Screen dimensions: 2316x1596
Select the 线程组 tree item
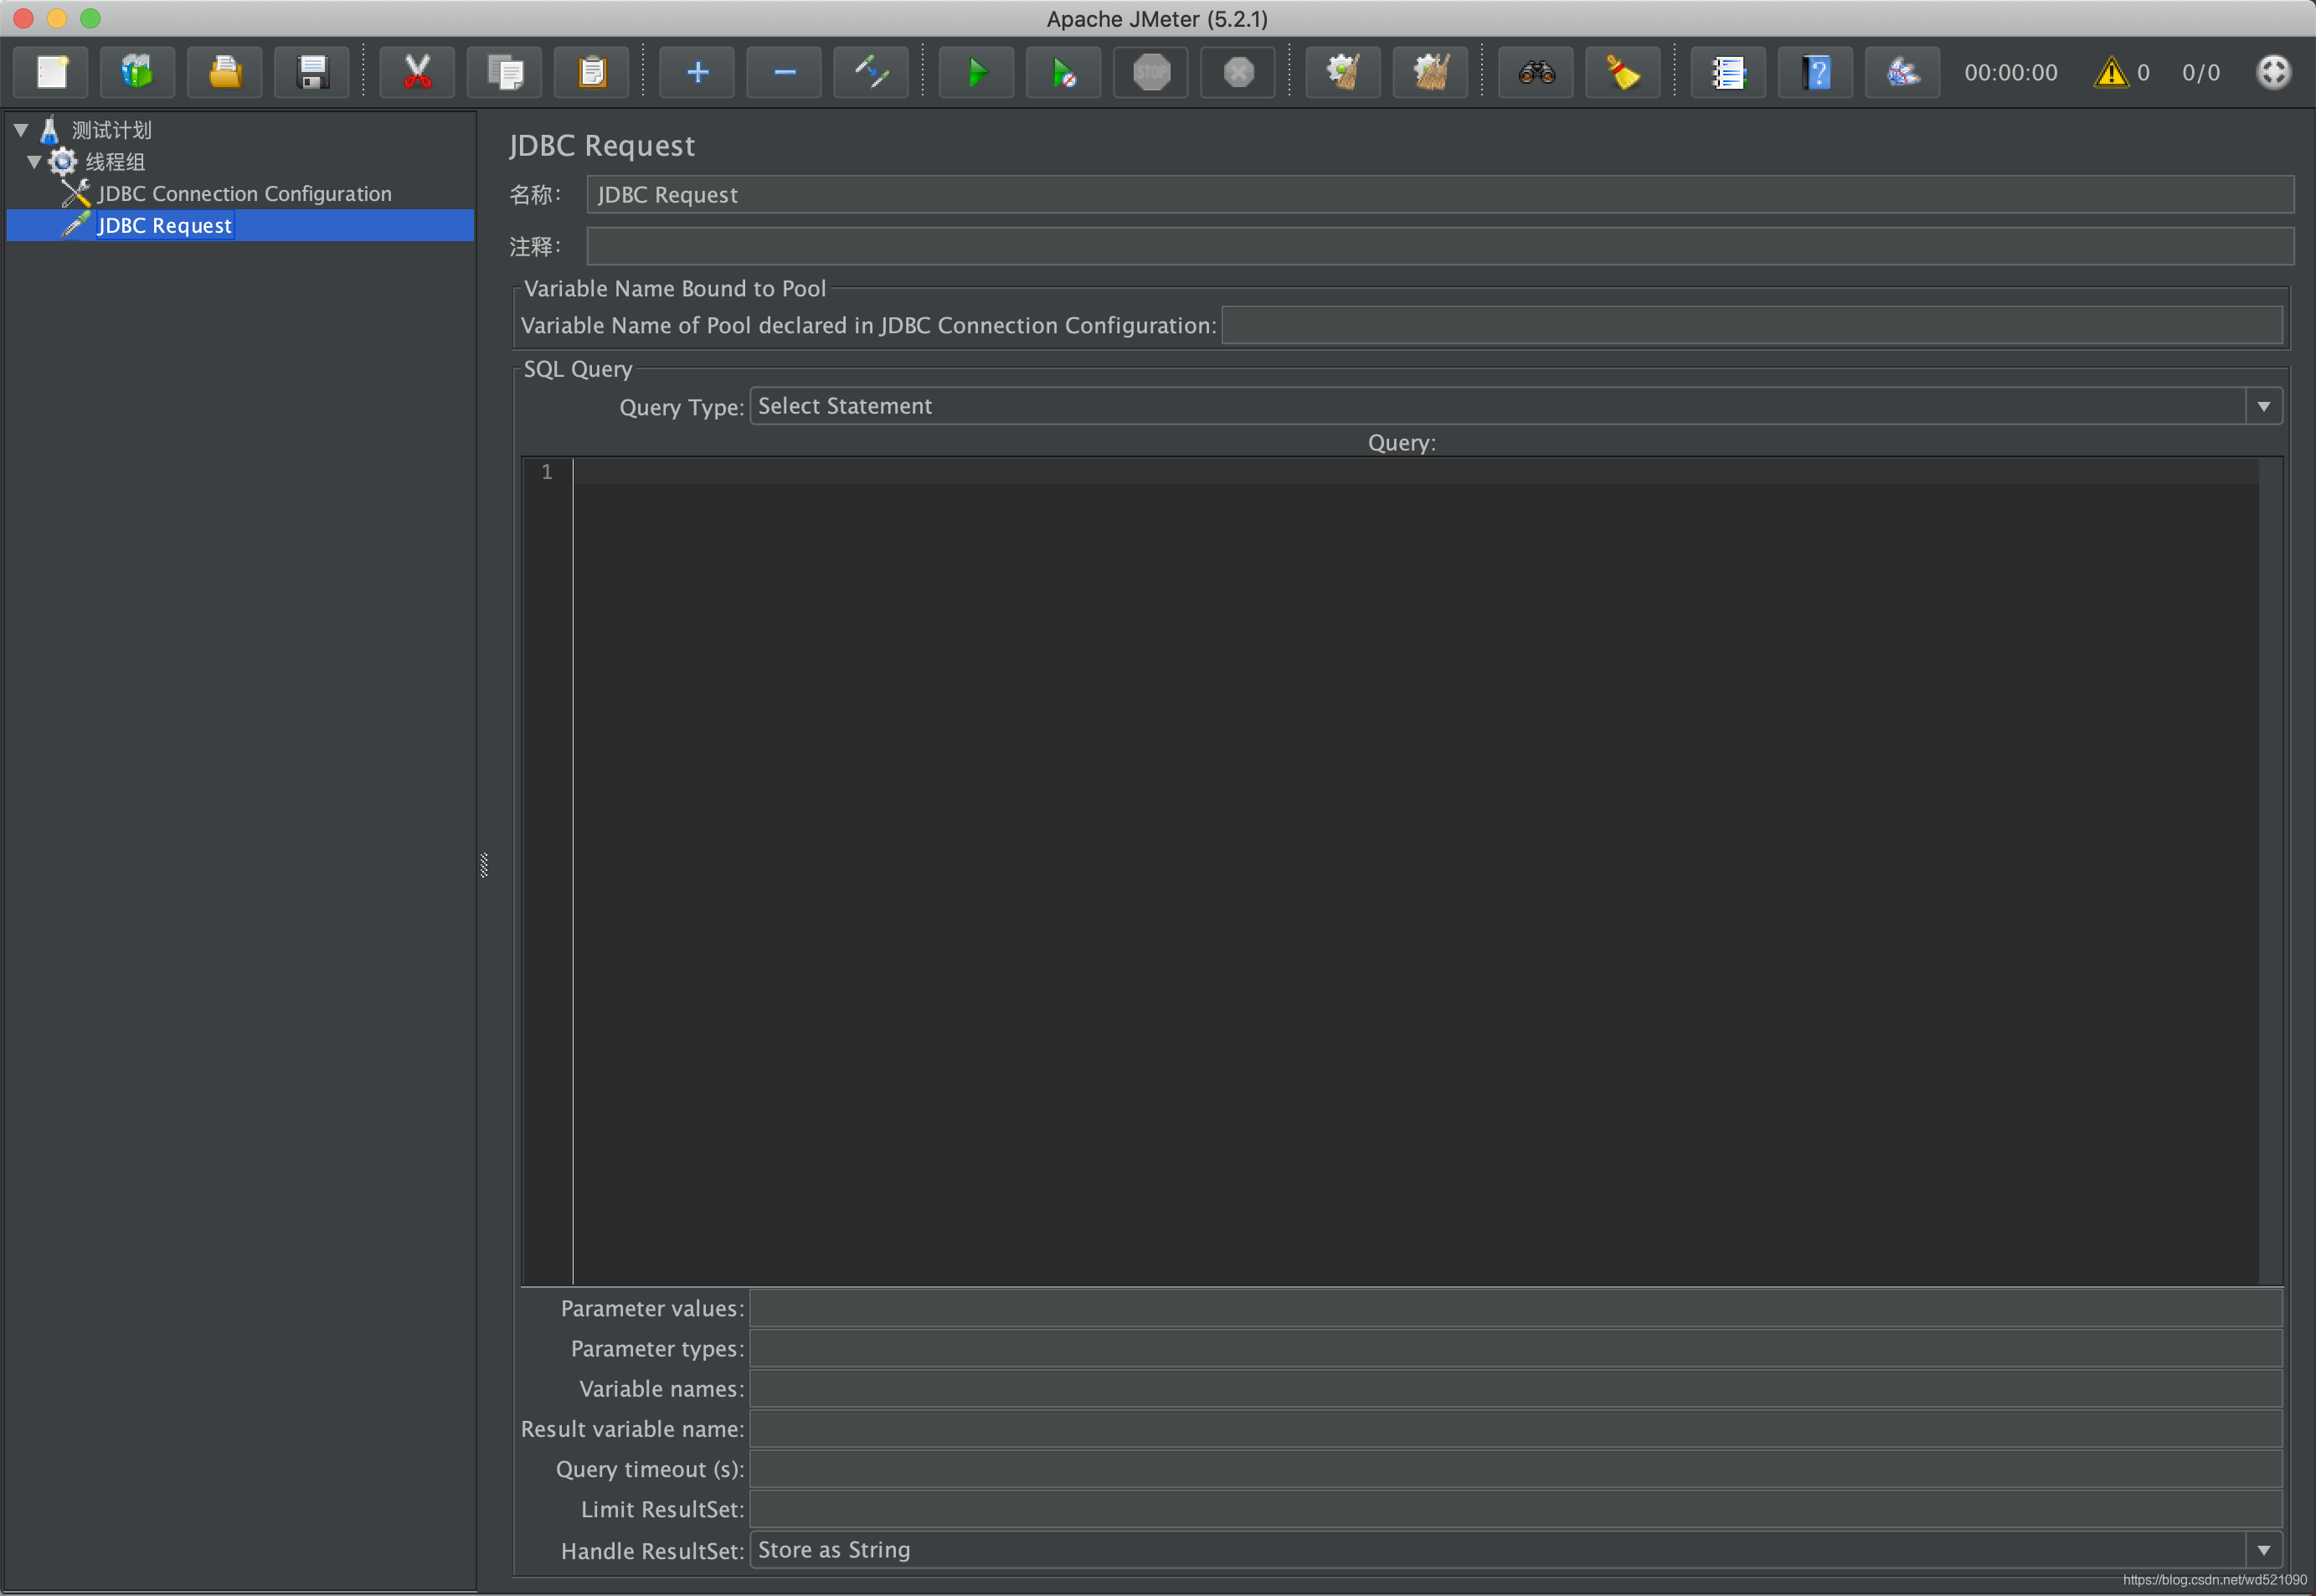coord(115,161)
